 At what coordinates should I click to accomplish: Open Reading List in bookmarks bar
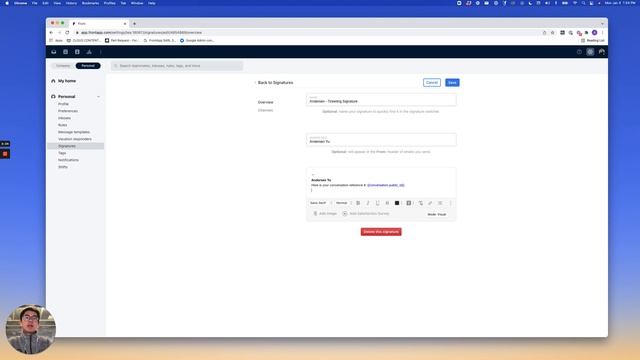[593, 40]
